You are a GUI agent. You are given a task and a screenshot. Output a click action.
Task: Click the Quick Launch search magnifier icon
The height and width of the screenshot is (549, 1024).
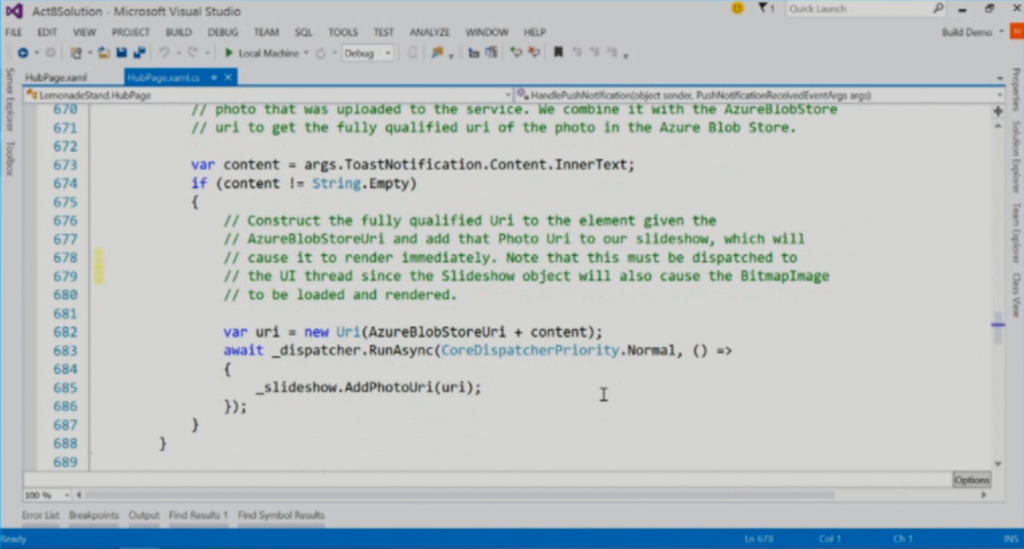pyautogui.click(x=938, y=8)
